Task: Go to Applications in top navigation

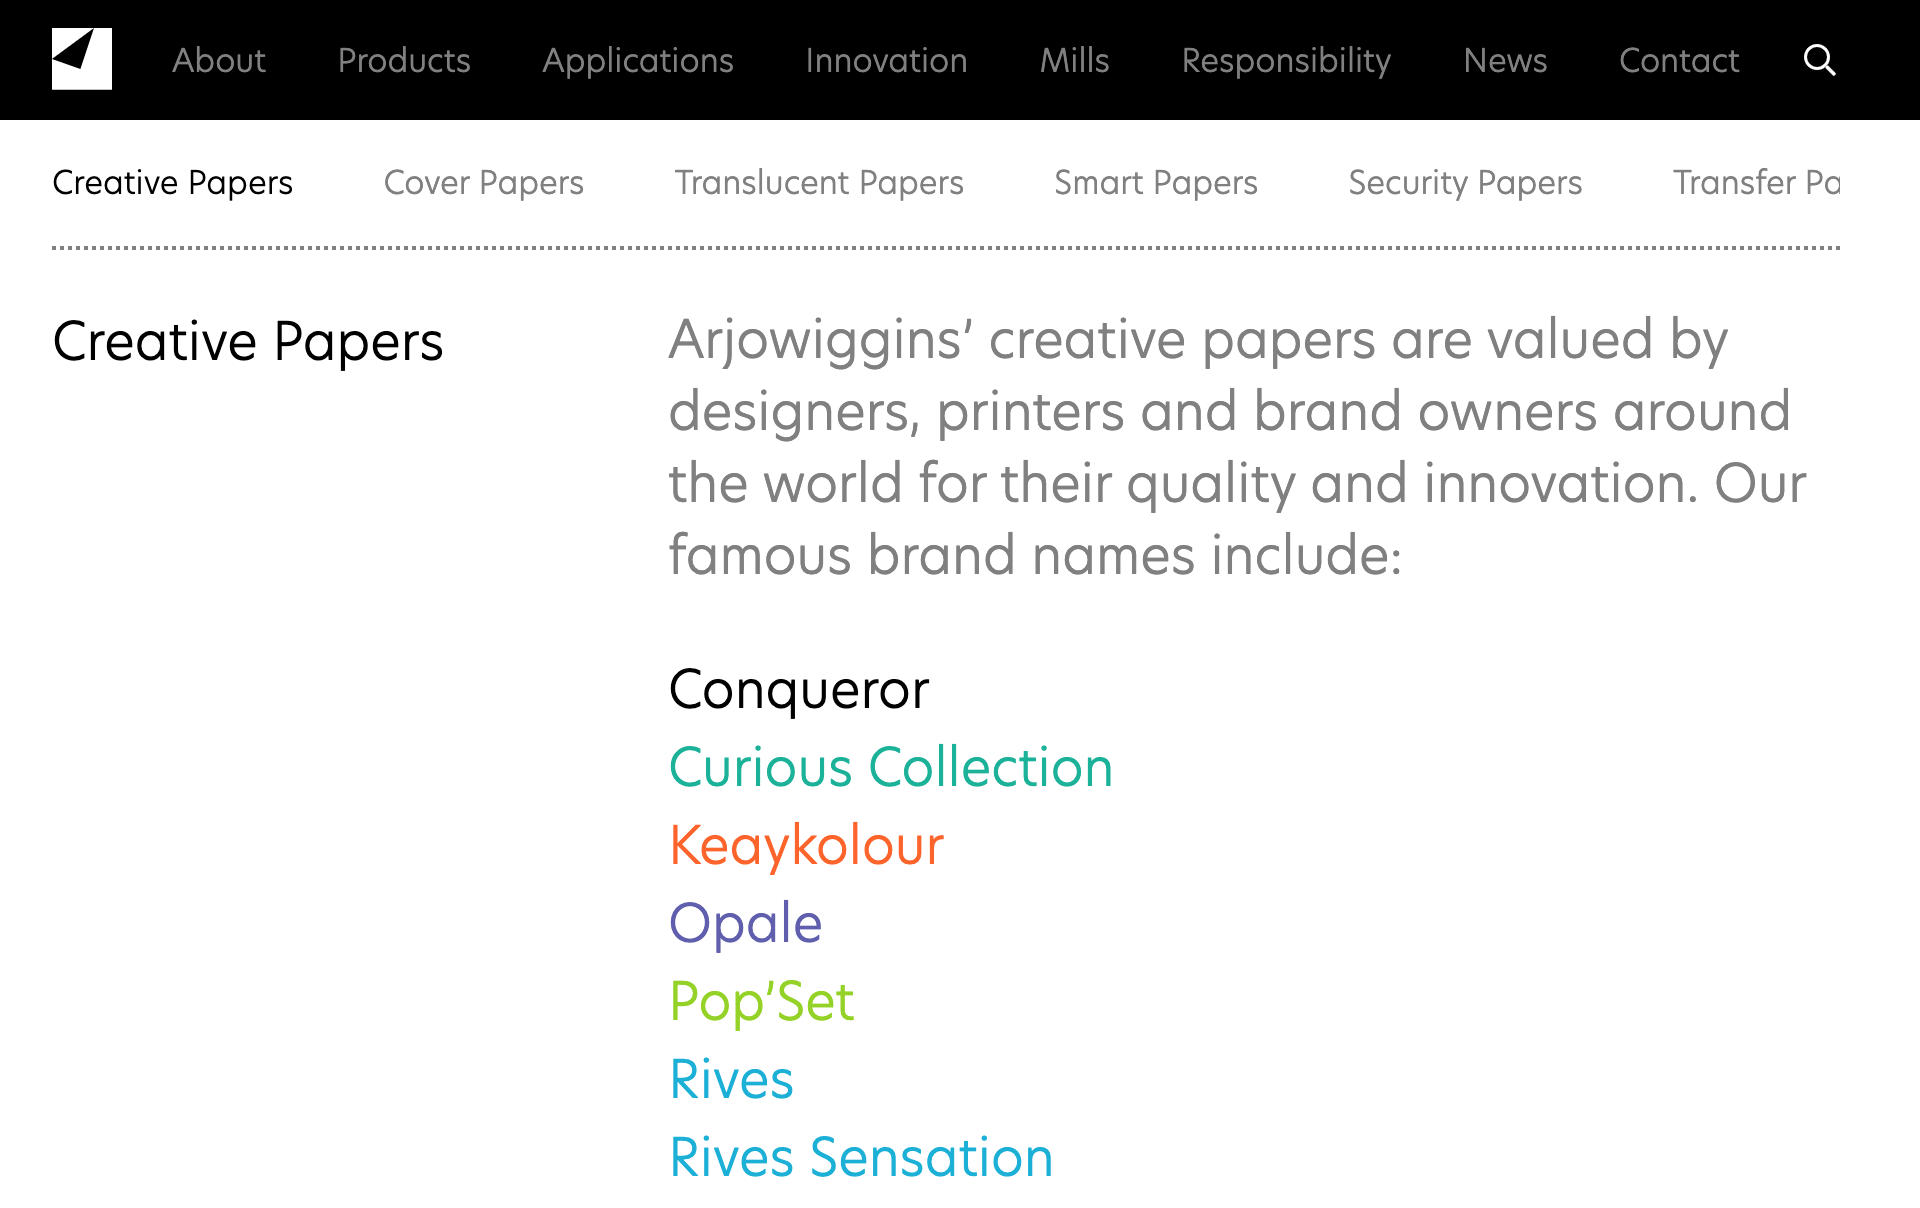Action: click(638, 61)
